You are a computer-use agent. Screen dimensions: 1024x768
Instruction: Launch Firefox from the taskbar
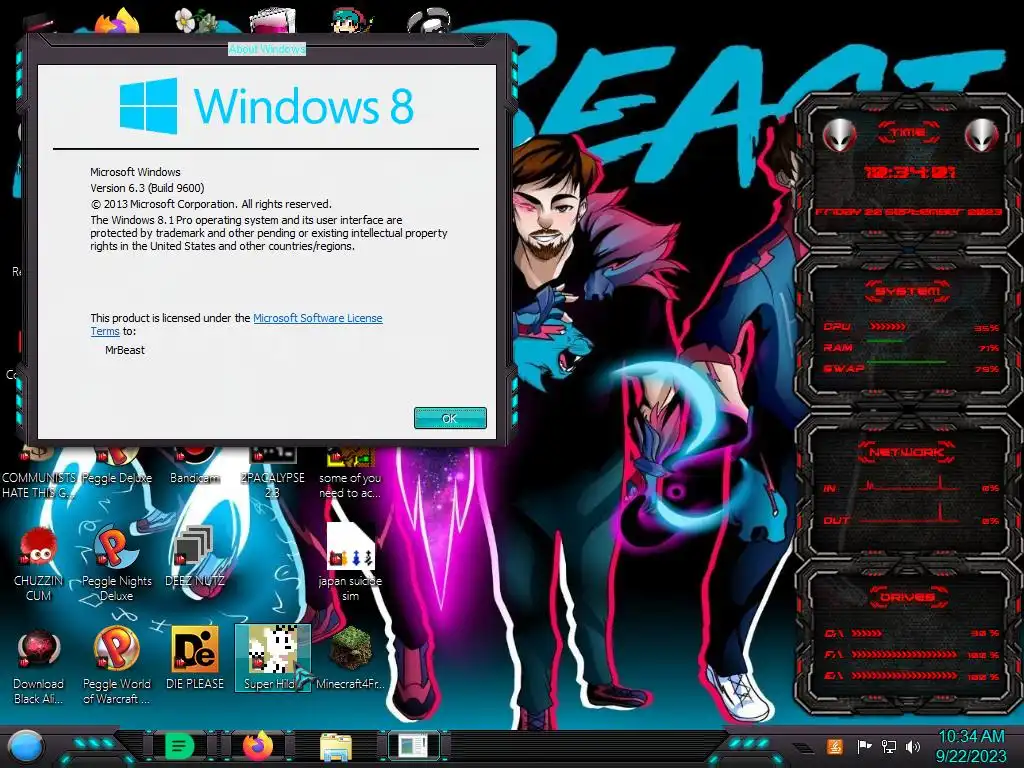pos(258,745)
